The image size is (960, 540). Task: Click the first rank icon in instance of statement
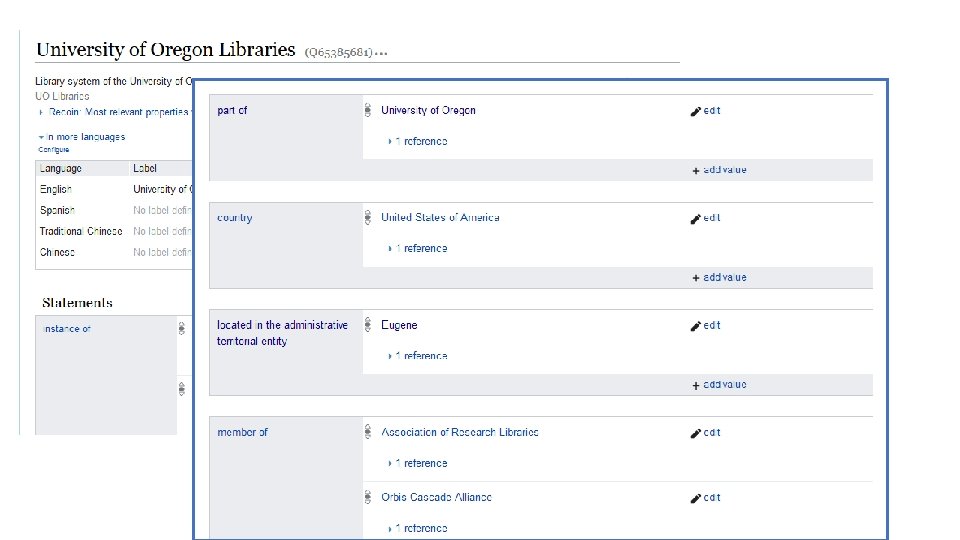[182, 329]
